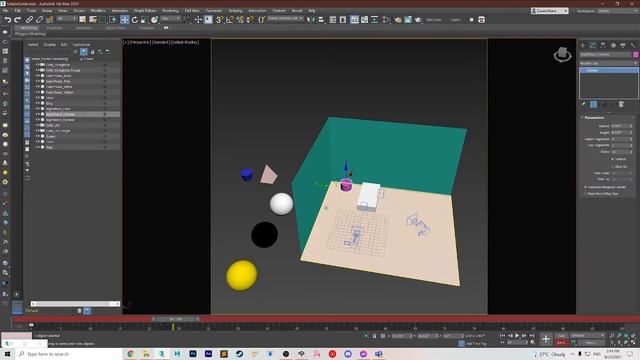Open the Modify tab in command panel
This screenshot has height=360, width=640.
point(593,45)
